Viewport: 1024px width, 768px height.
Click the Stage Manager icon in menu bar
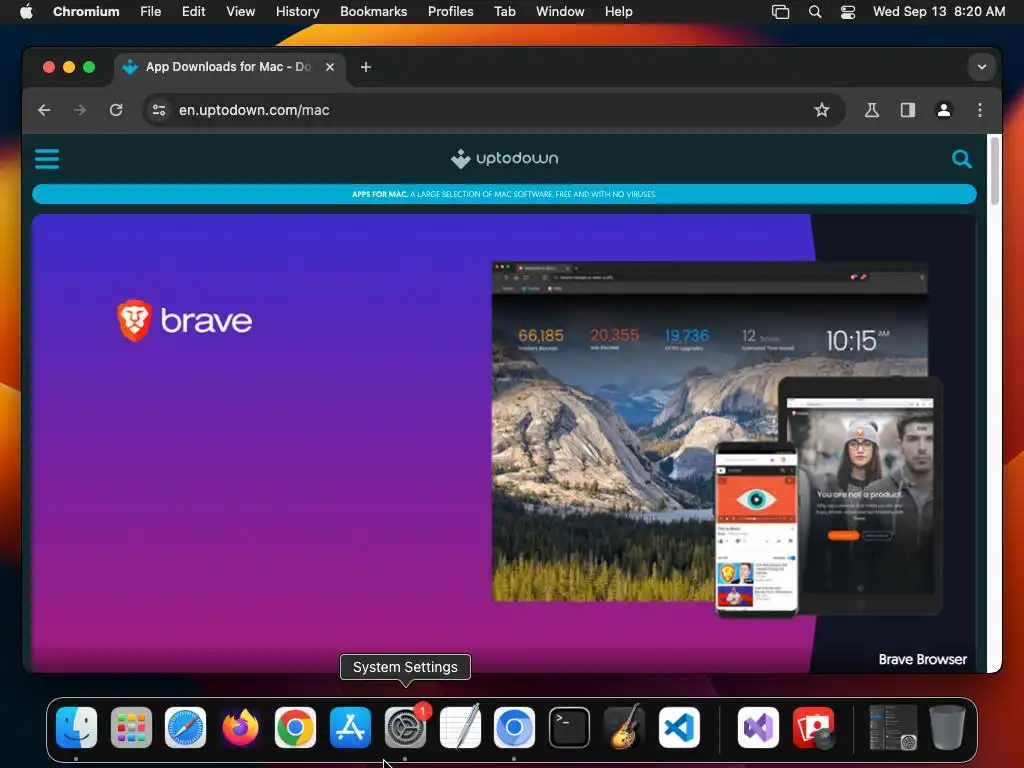coord(780,12)
